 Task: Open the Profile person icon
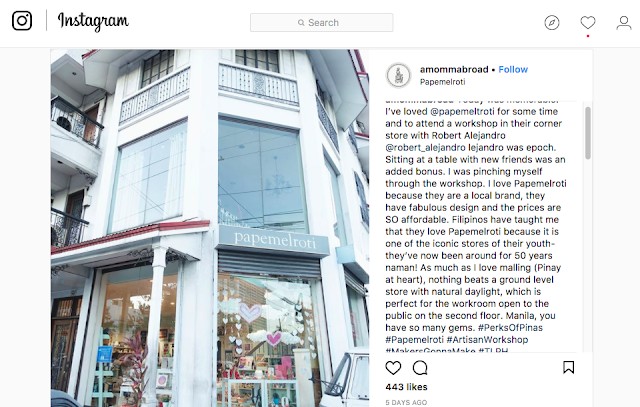pos(624,22)
